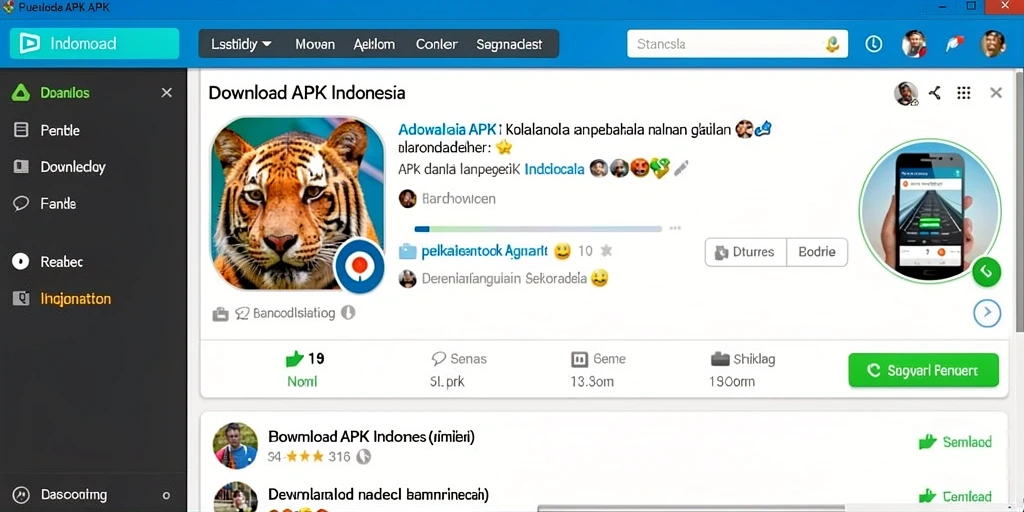Click the phone preview circular thumbnail

929,210
